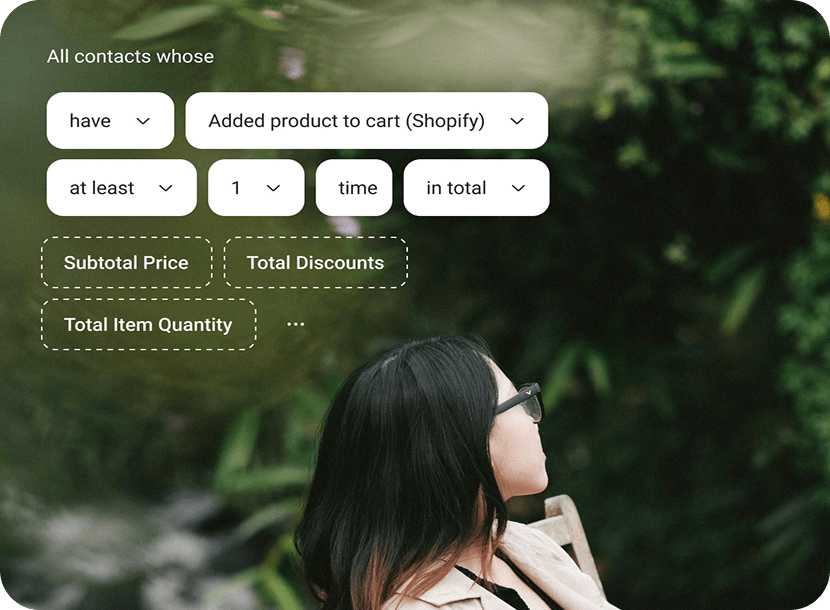Add the Total Item Quantity filter
Image resolution: width=830 pixels, height=610 pixels.
pyautogui.click(x=149, y=325)
